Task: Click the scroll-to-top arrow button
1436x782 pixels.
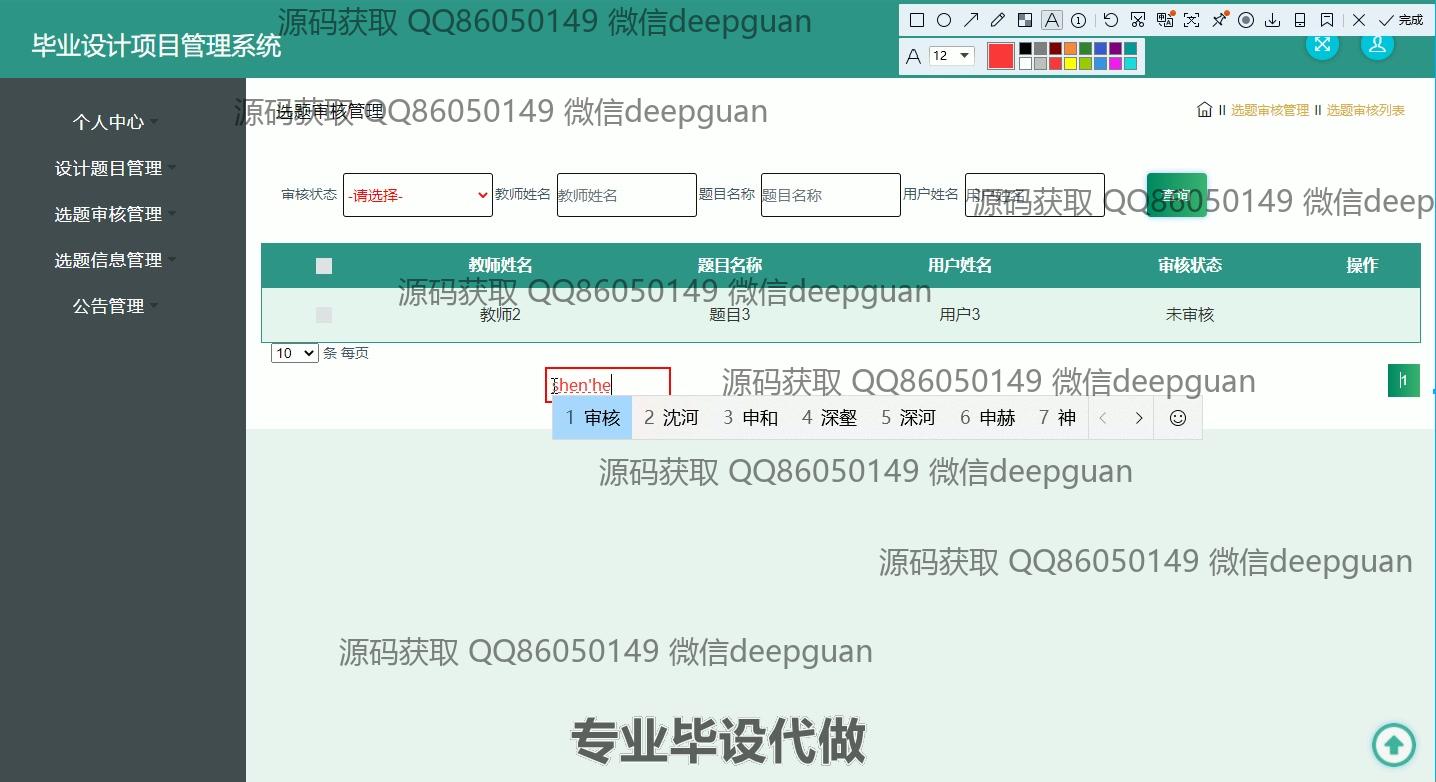Action: pos(1393,744)
